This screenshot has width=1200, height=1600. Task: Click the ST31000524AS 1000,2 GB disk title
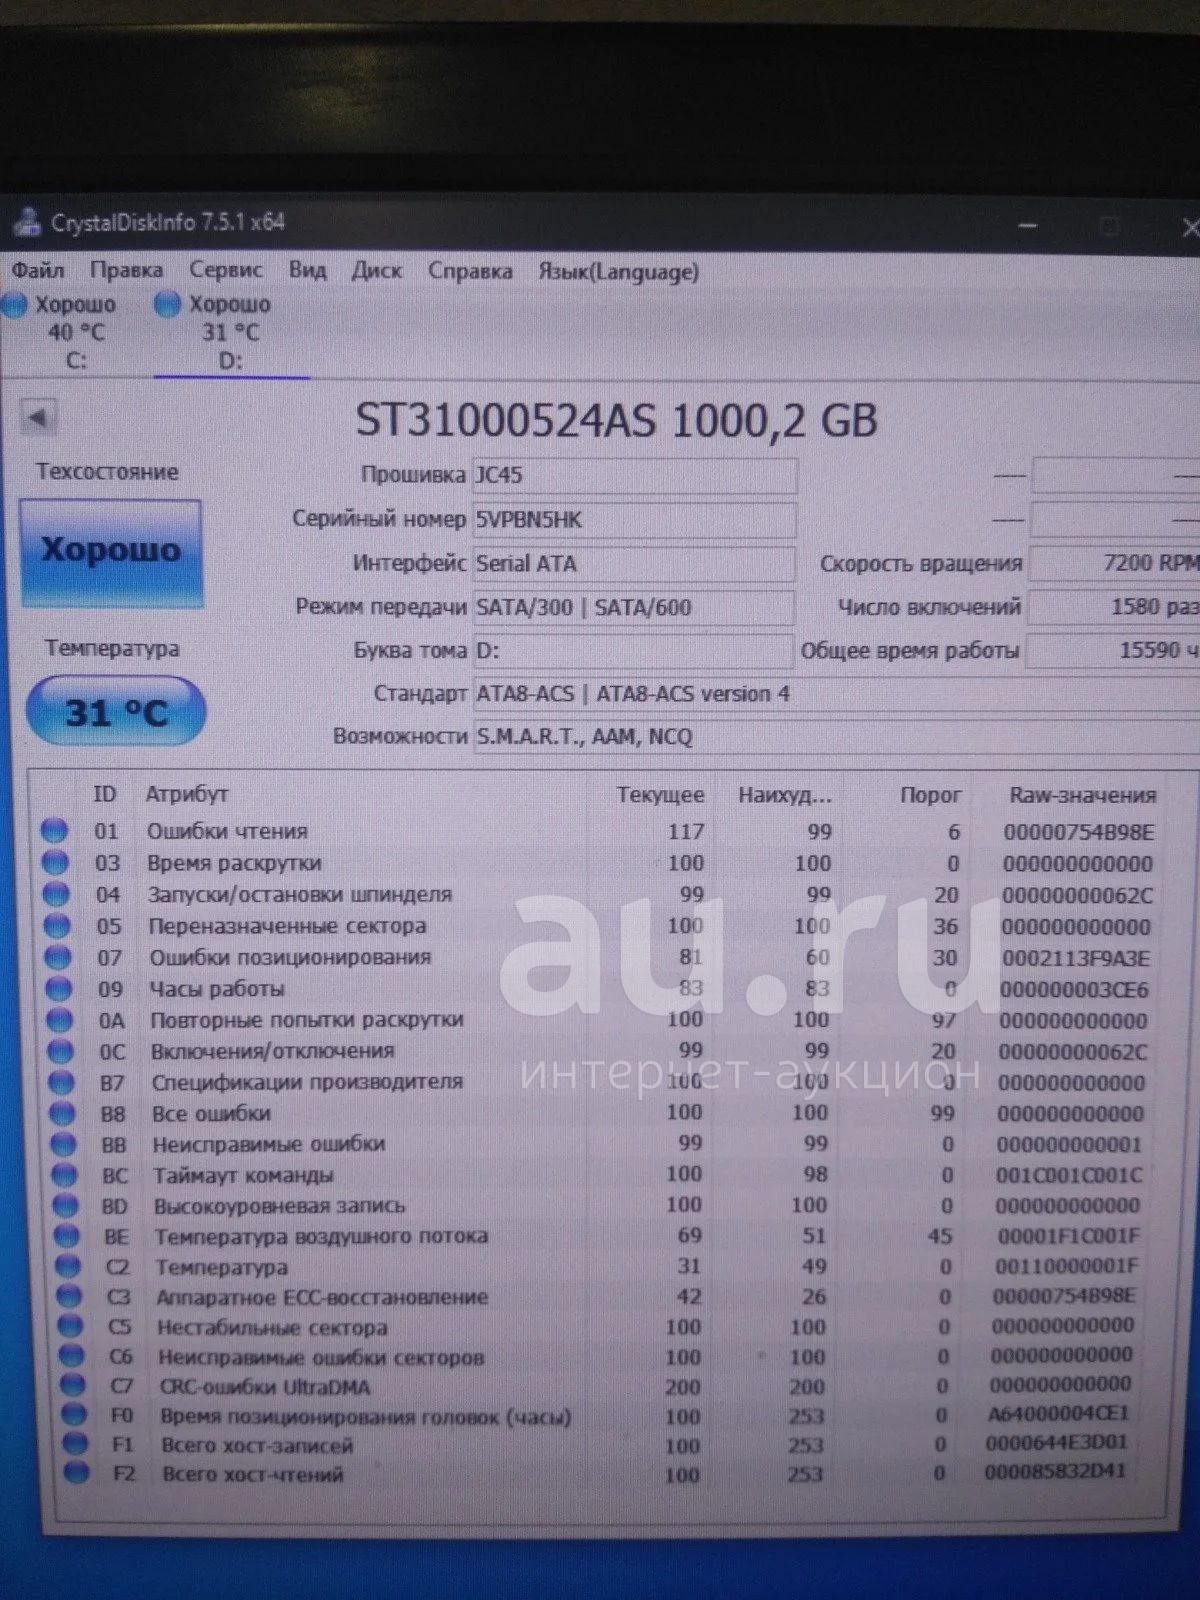pyautogui.click(x=617, y=420)
